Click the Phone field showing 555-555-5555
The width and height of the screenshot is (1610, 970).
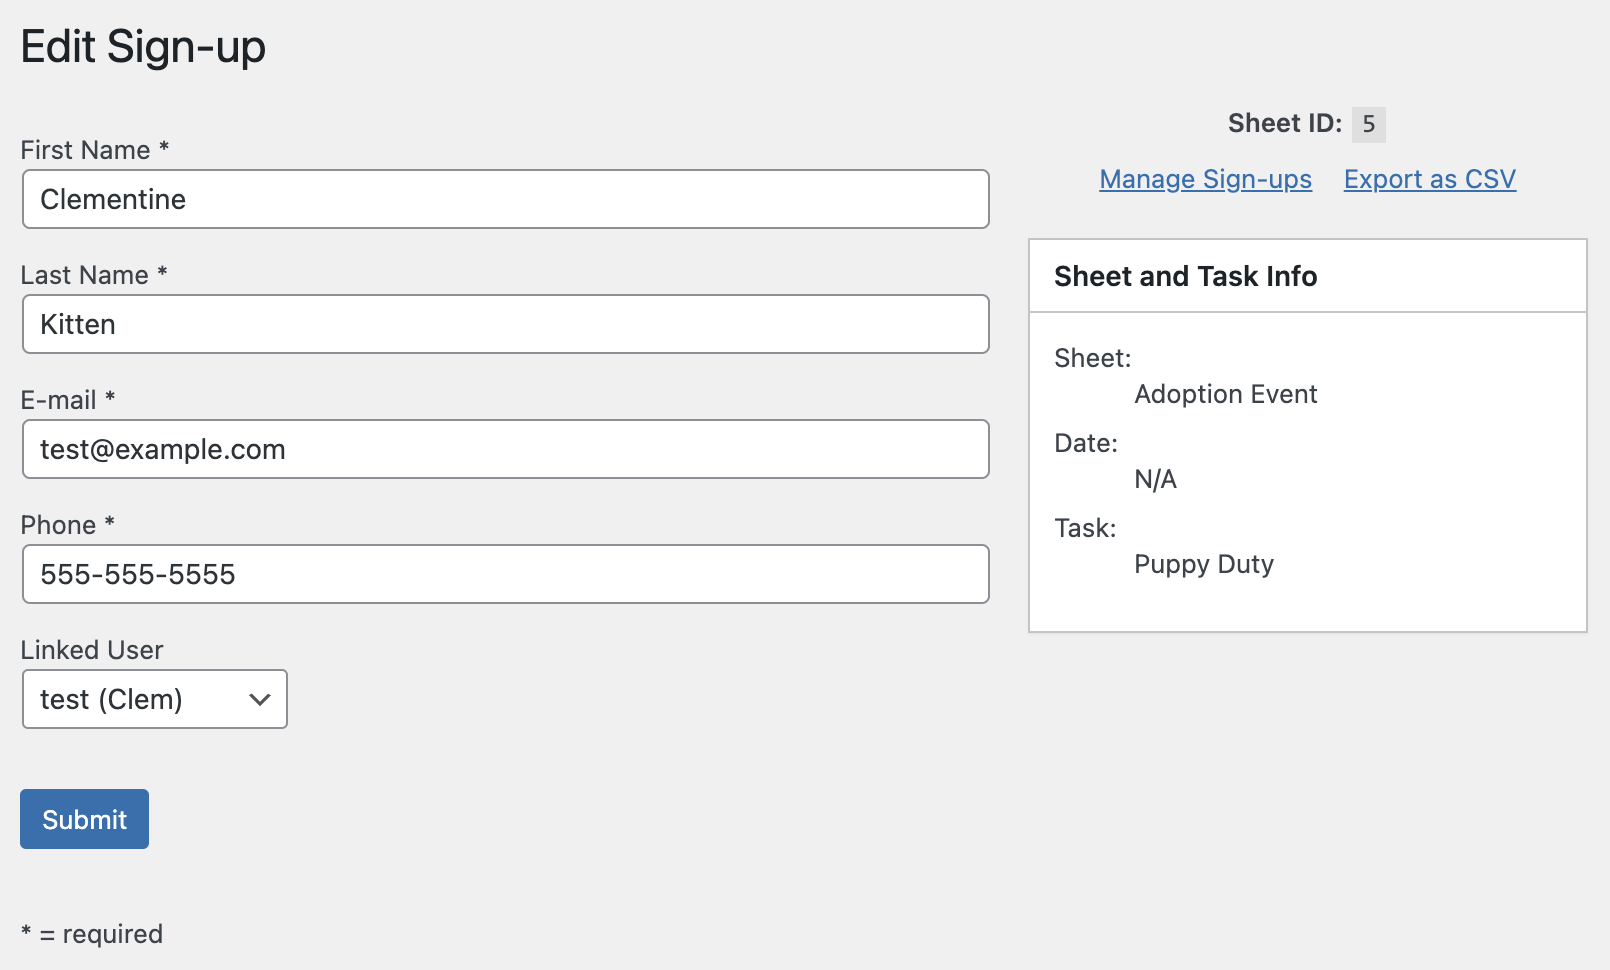point(506,574)
